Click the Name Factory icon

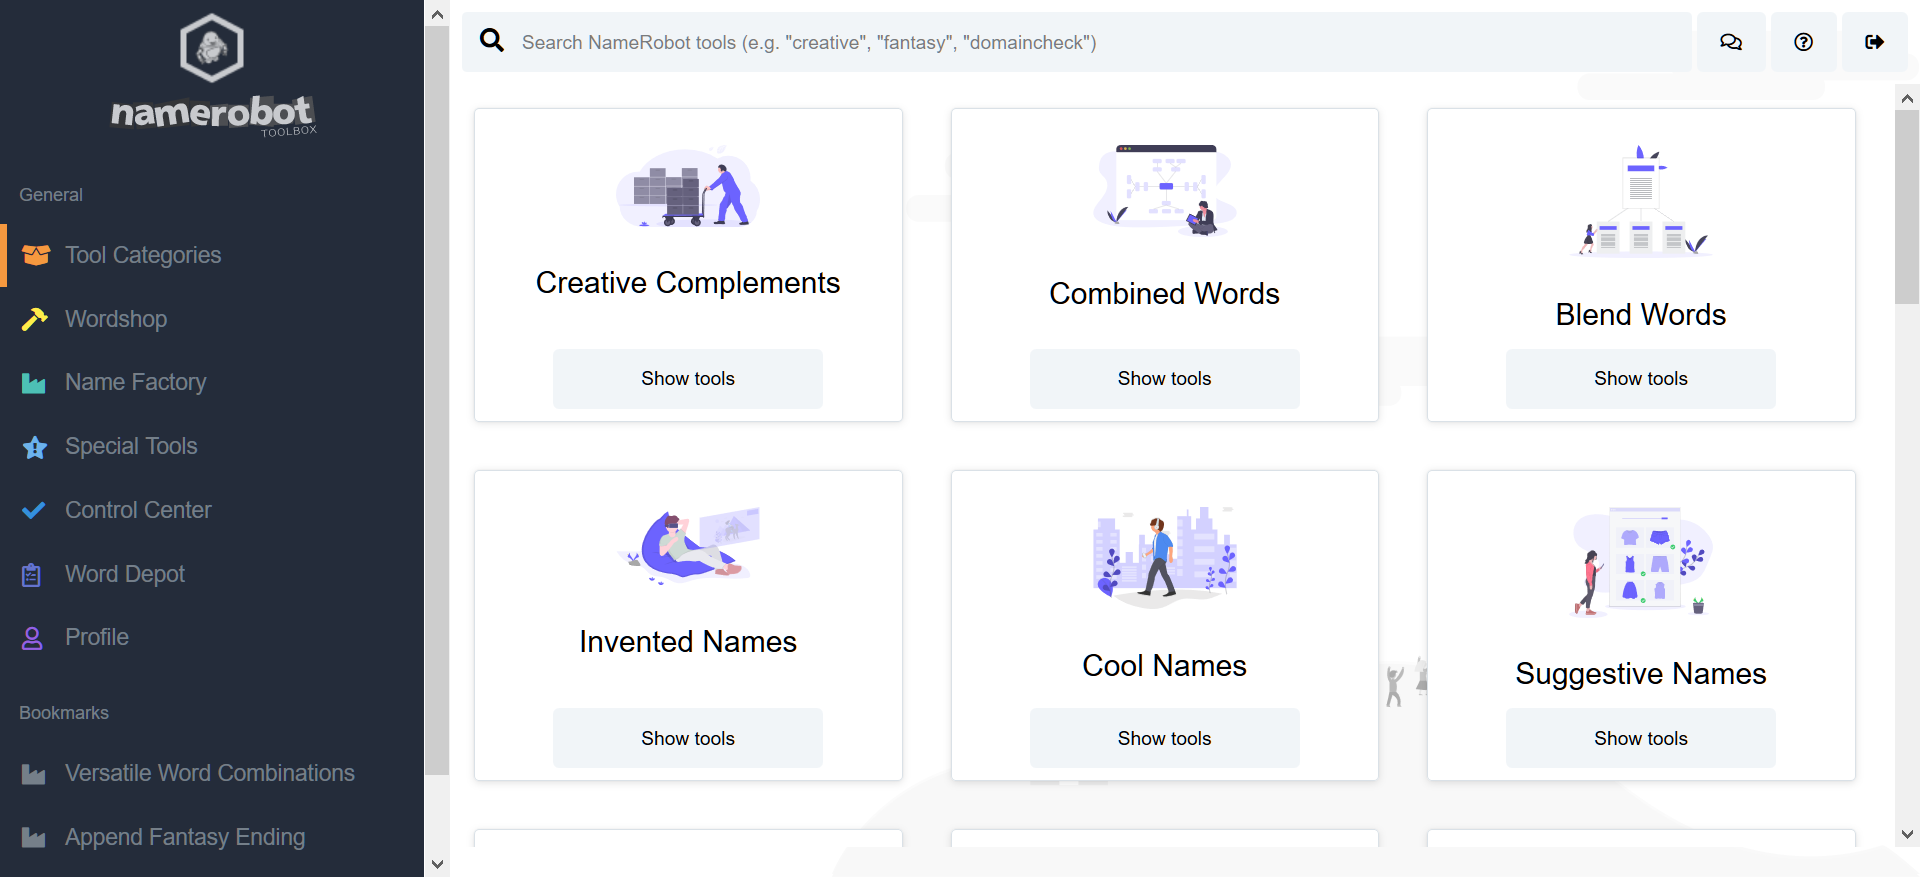[x=34, y=383]
